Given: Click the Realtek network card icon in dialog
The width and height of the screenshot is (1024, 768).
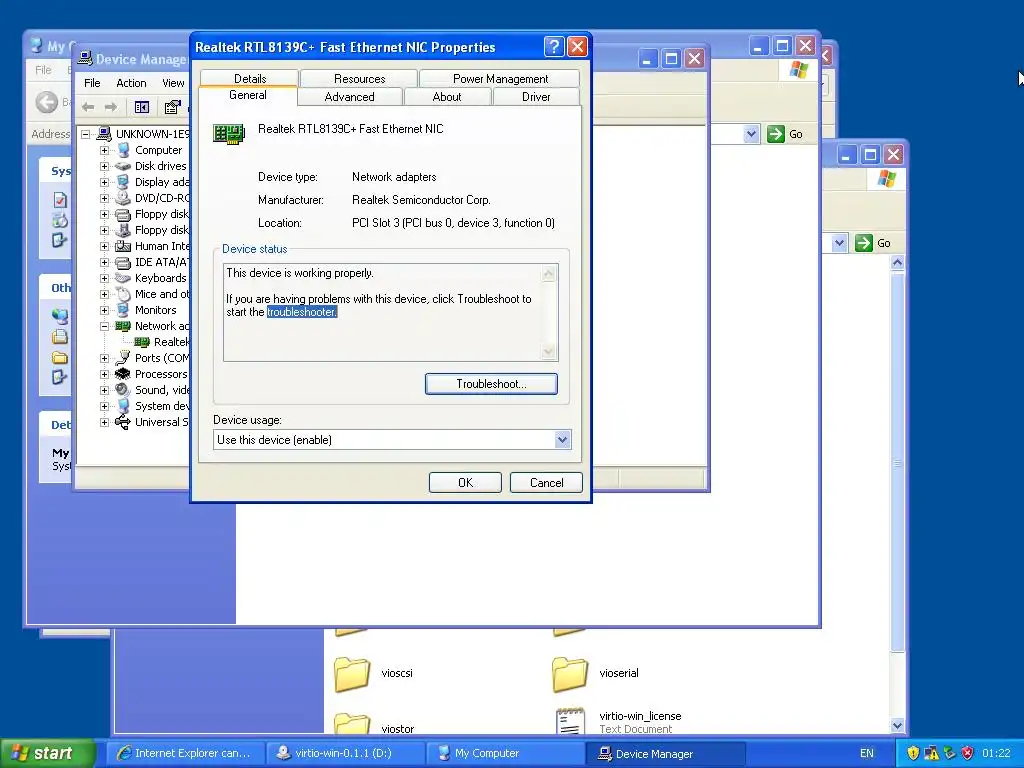Looking at the screenshot, I should 229,134.
